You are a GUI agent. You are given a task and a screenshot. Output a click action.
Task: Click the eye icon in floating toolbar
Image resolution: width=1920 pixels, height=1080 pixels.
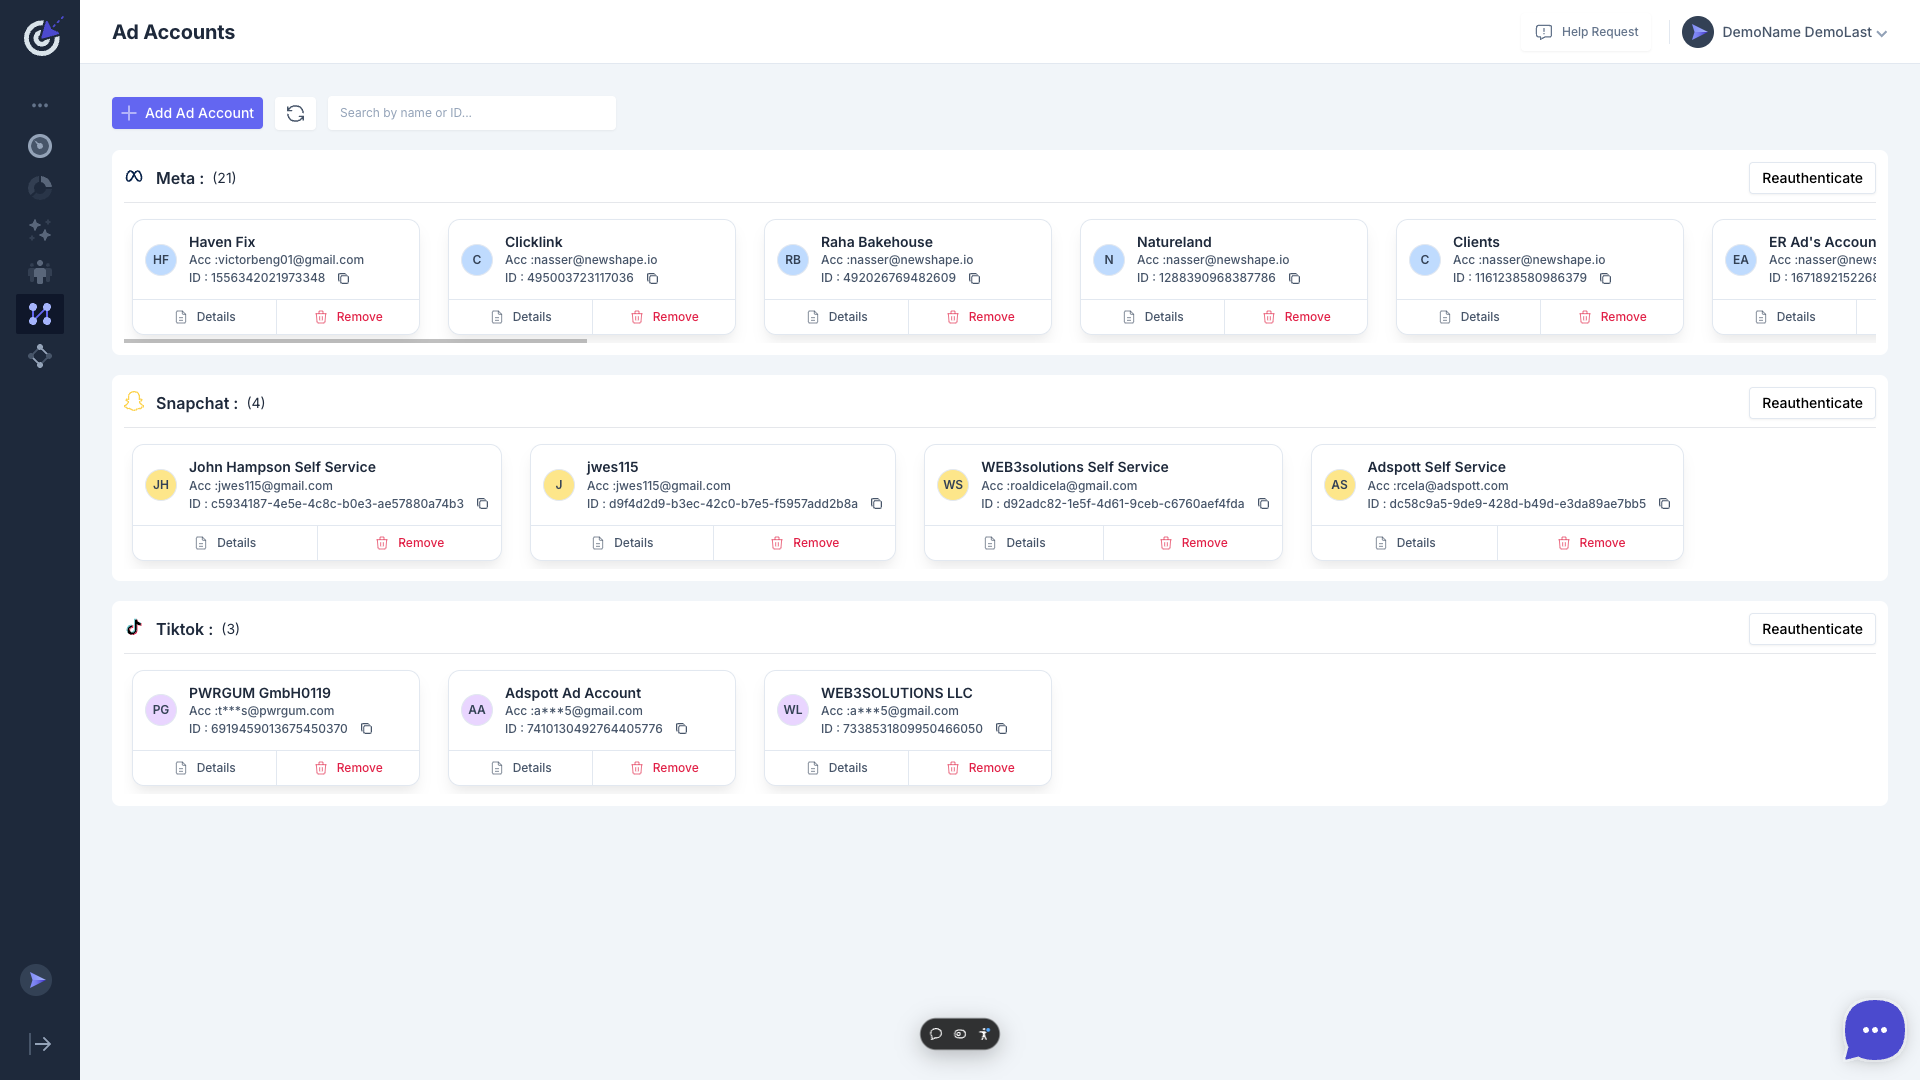pyautogui.click(x=960, y=1034)
